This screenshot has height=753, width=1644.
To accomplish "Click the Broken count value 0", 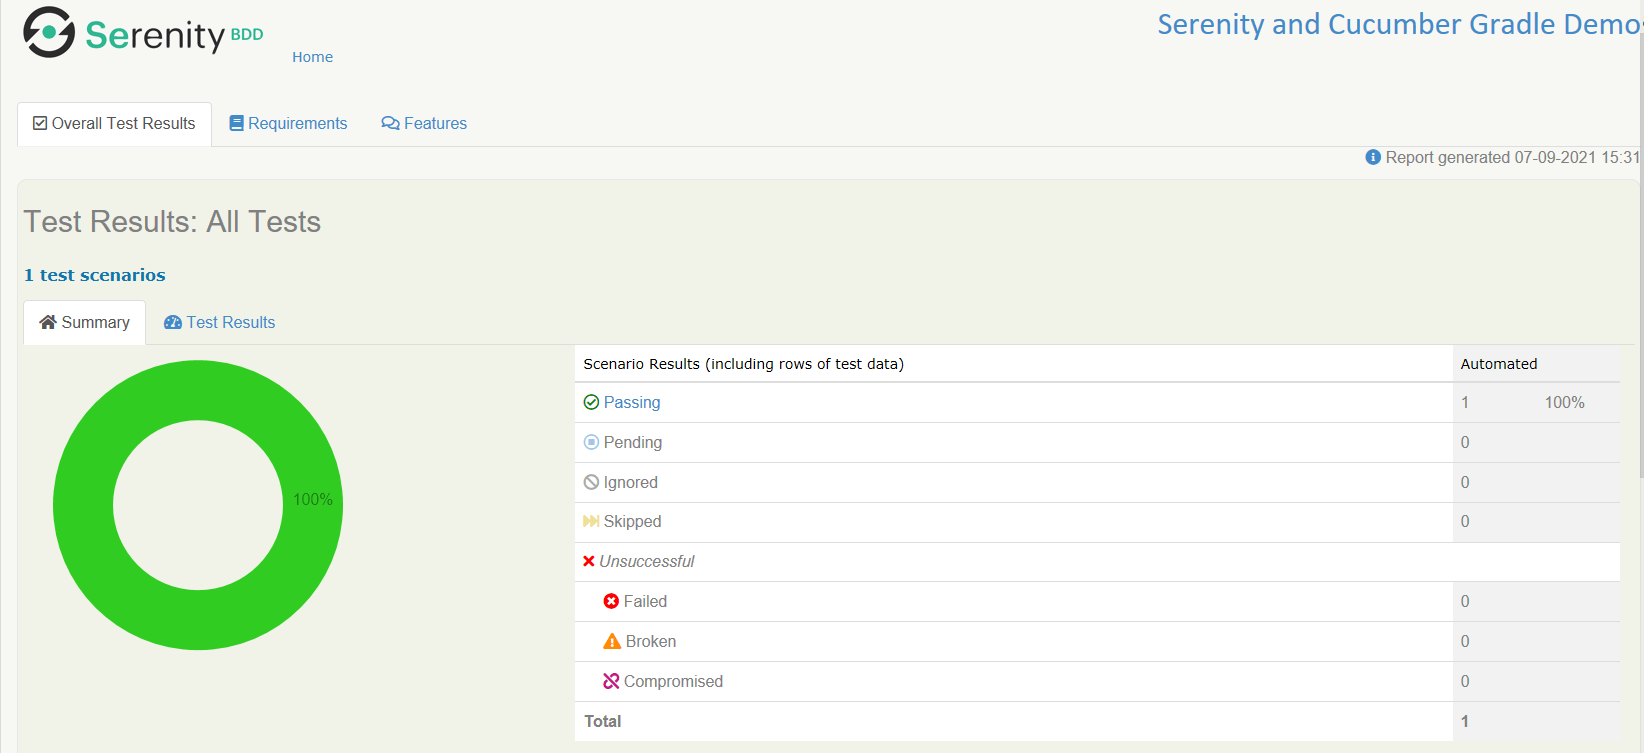I will pyautogui.click(x=1465, y=641).
